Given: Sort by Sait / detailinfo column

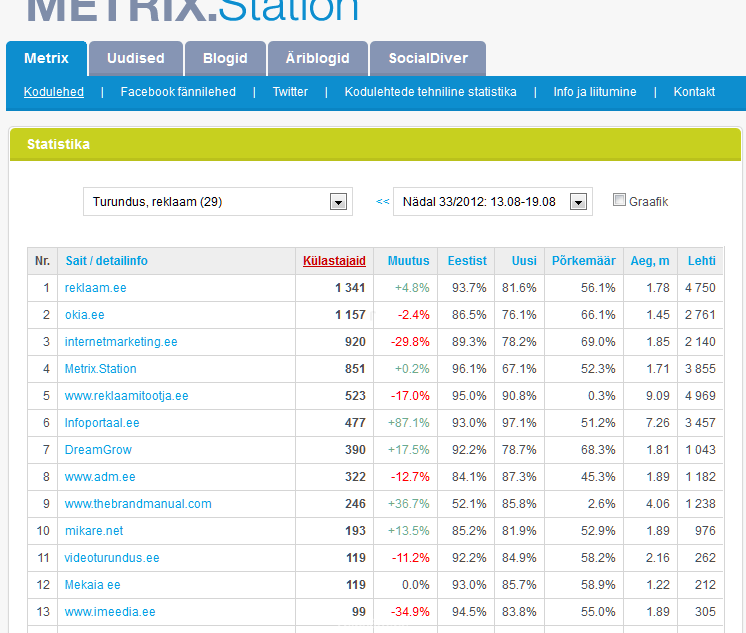Looking at the screenshot, I should 107,261.
